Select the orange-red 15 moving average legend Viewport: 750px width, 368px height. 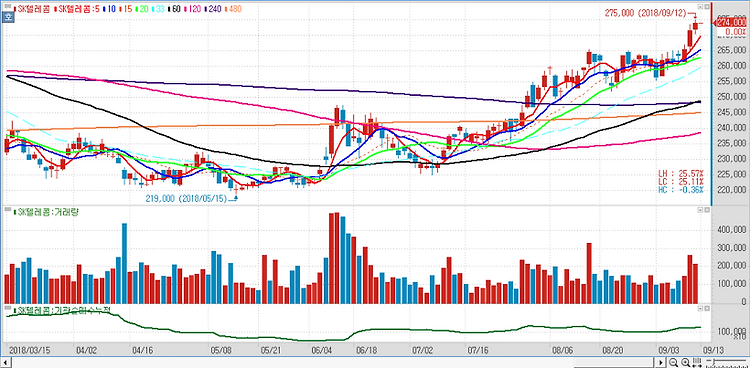126,9
